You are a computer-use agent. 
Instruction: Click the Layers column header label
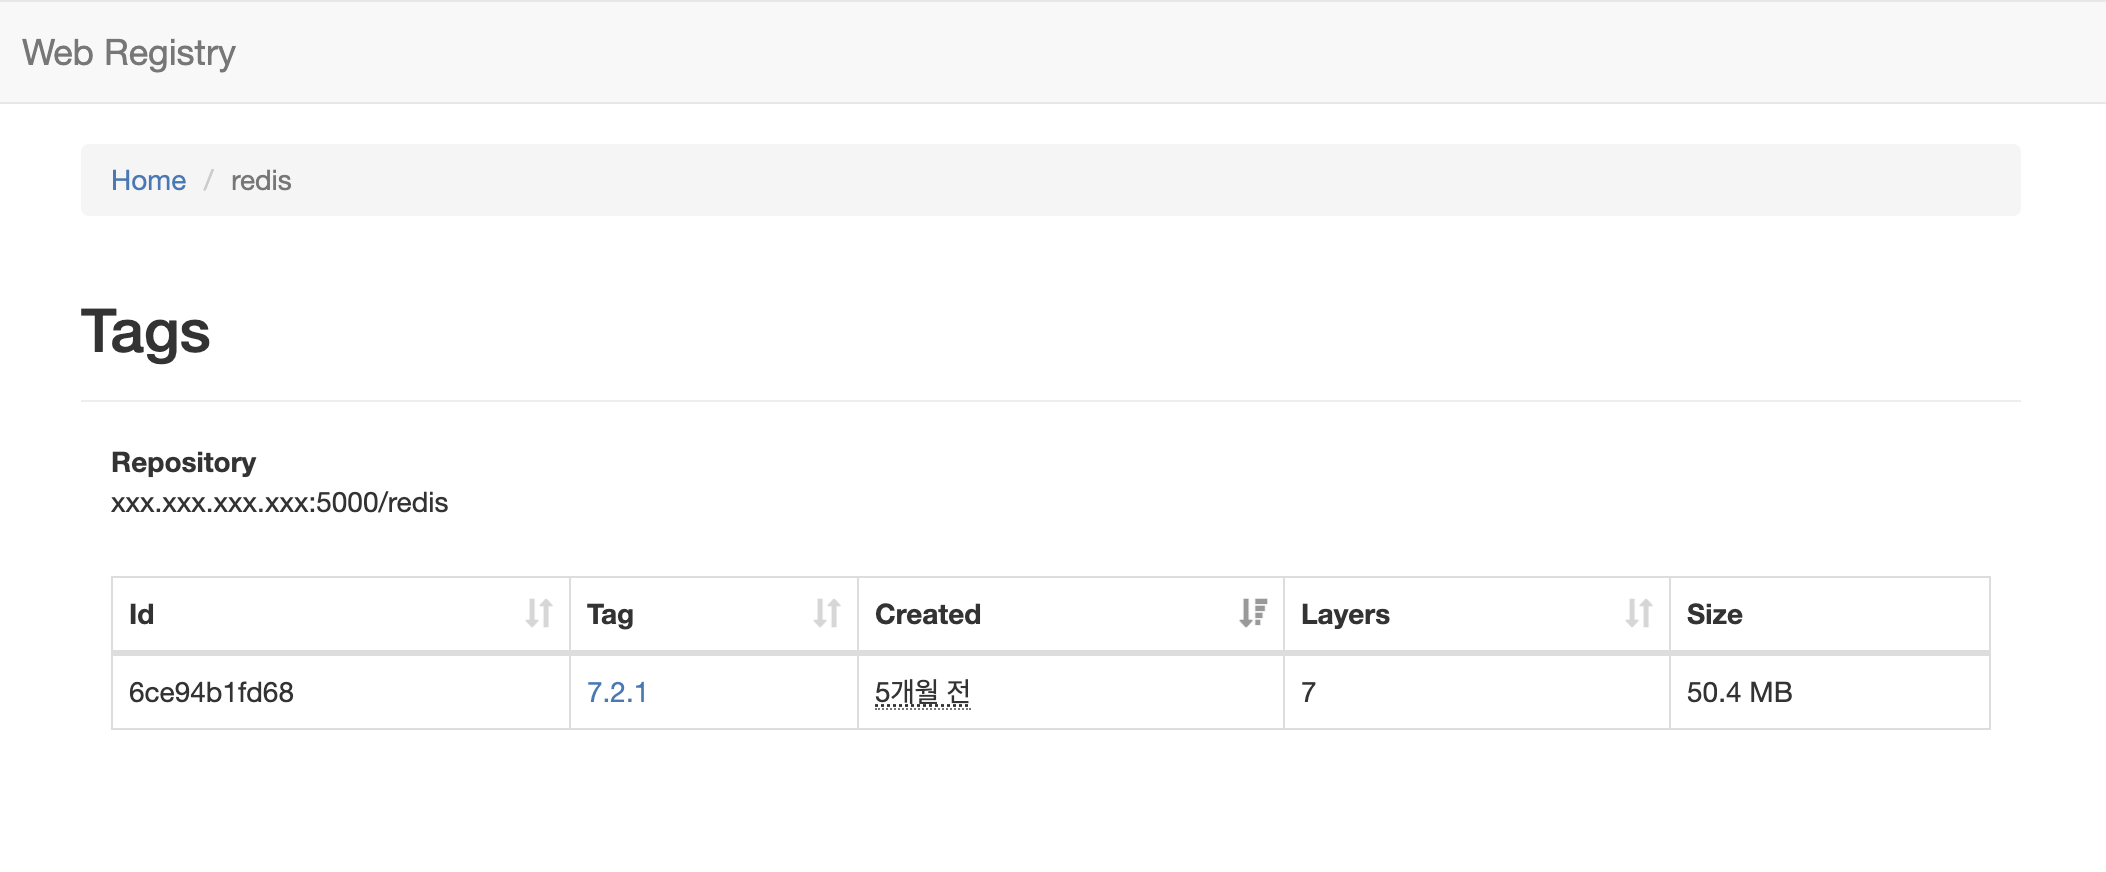coord(1345,614)
